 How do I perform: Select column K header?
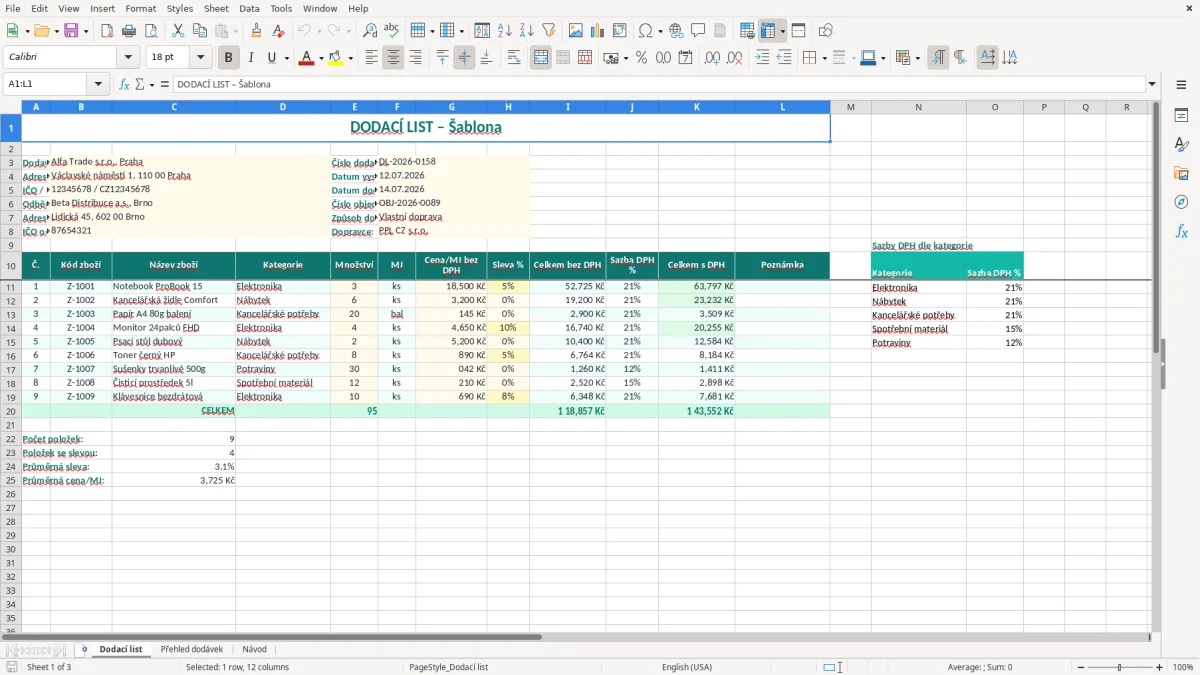pos(696,107)
